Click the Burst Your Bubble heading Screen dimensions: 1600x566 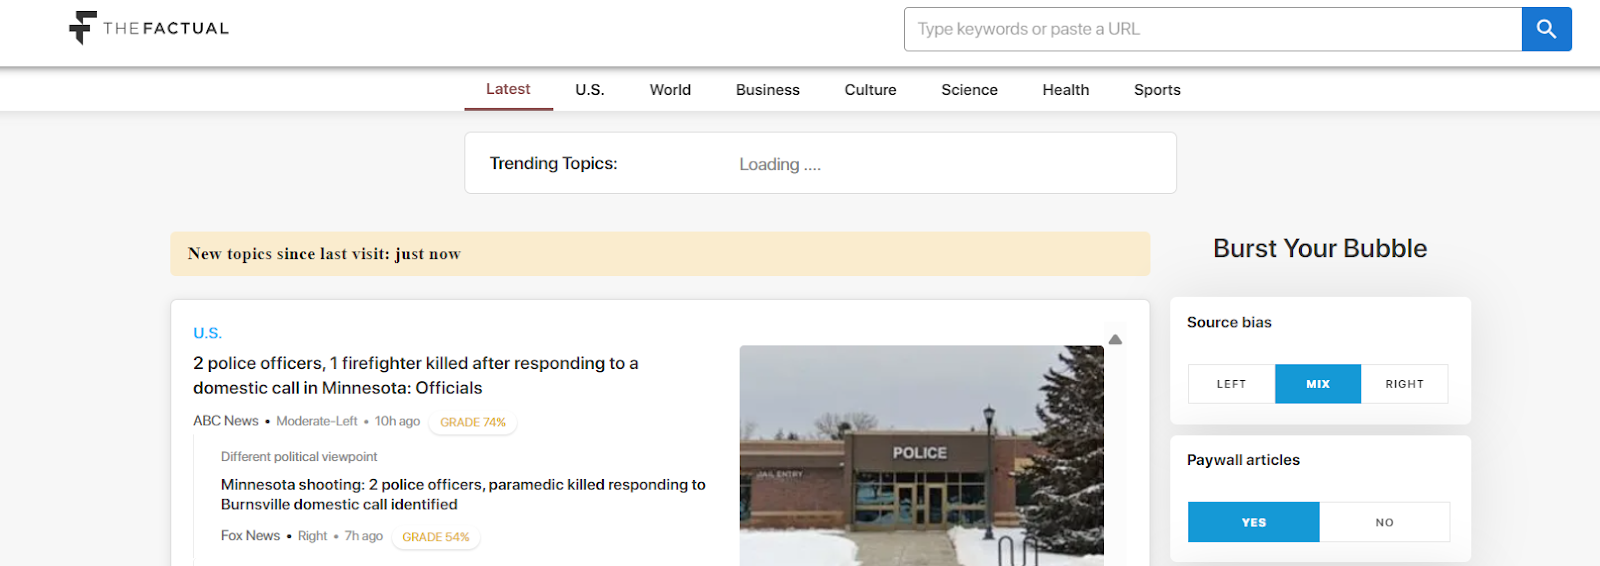click(x=1320, y=248)
